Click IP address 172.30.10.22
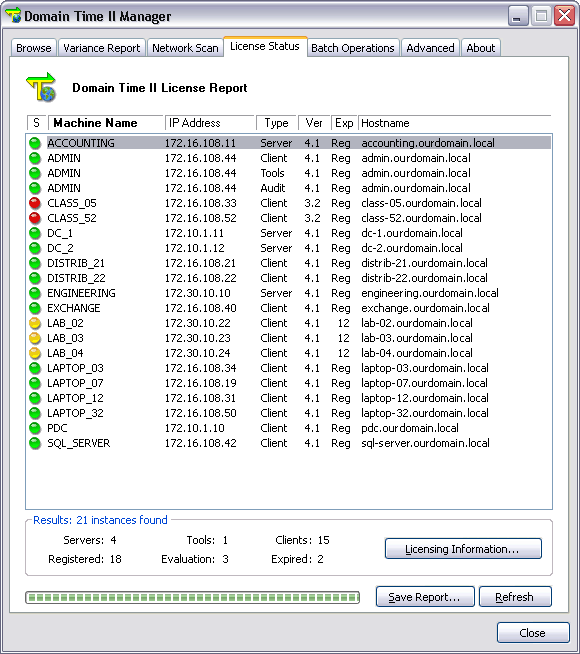 (x=198, y=323)
